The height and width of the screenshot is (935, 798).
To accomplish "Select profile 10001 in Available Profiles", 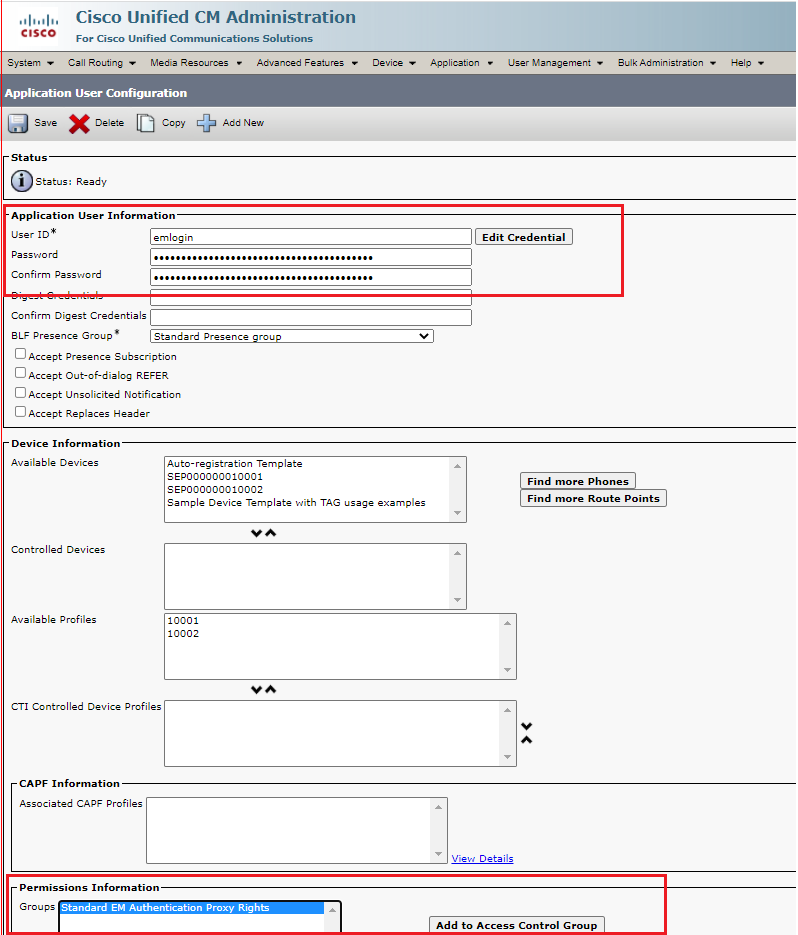I will 183,620.
